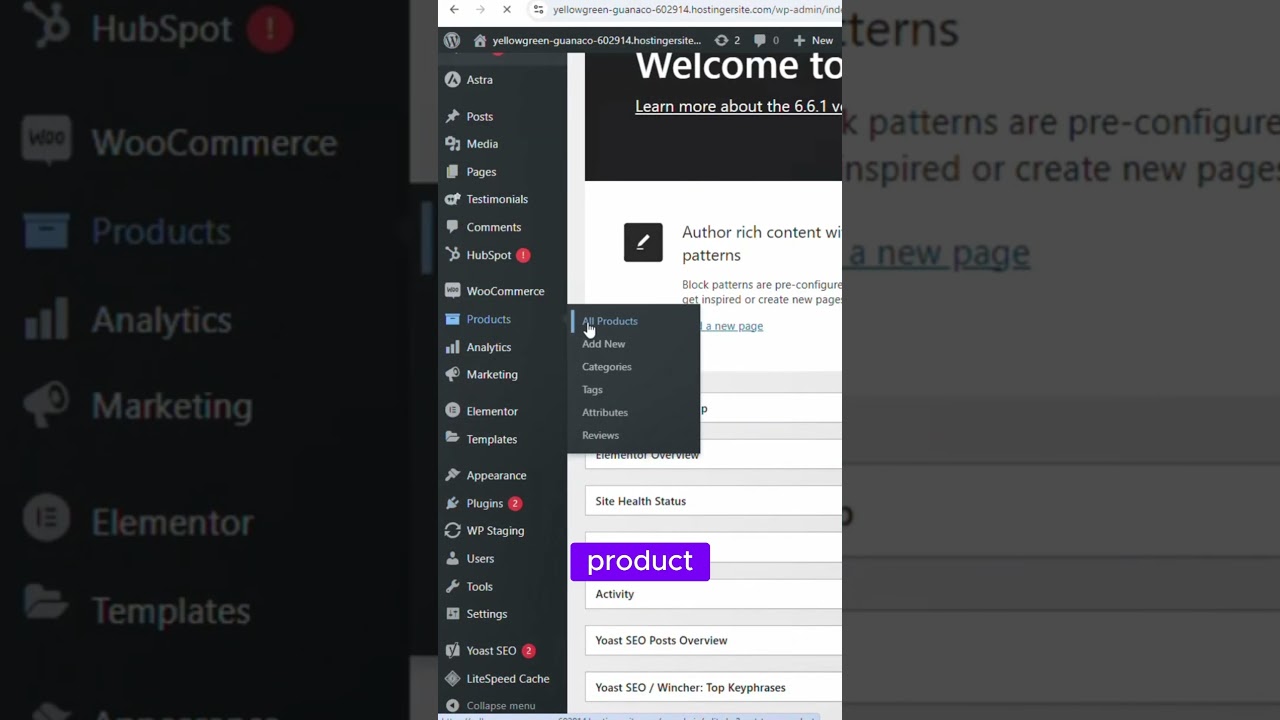Click the plus icon for New content
The height and width of the screenshot is (720, 1280).
(799, 40)
